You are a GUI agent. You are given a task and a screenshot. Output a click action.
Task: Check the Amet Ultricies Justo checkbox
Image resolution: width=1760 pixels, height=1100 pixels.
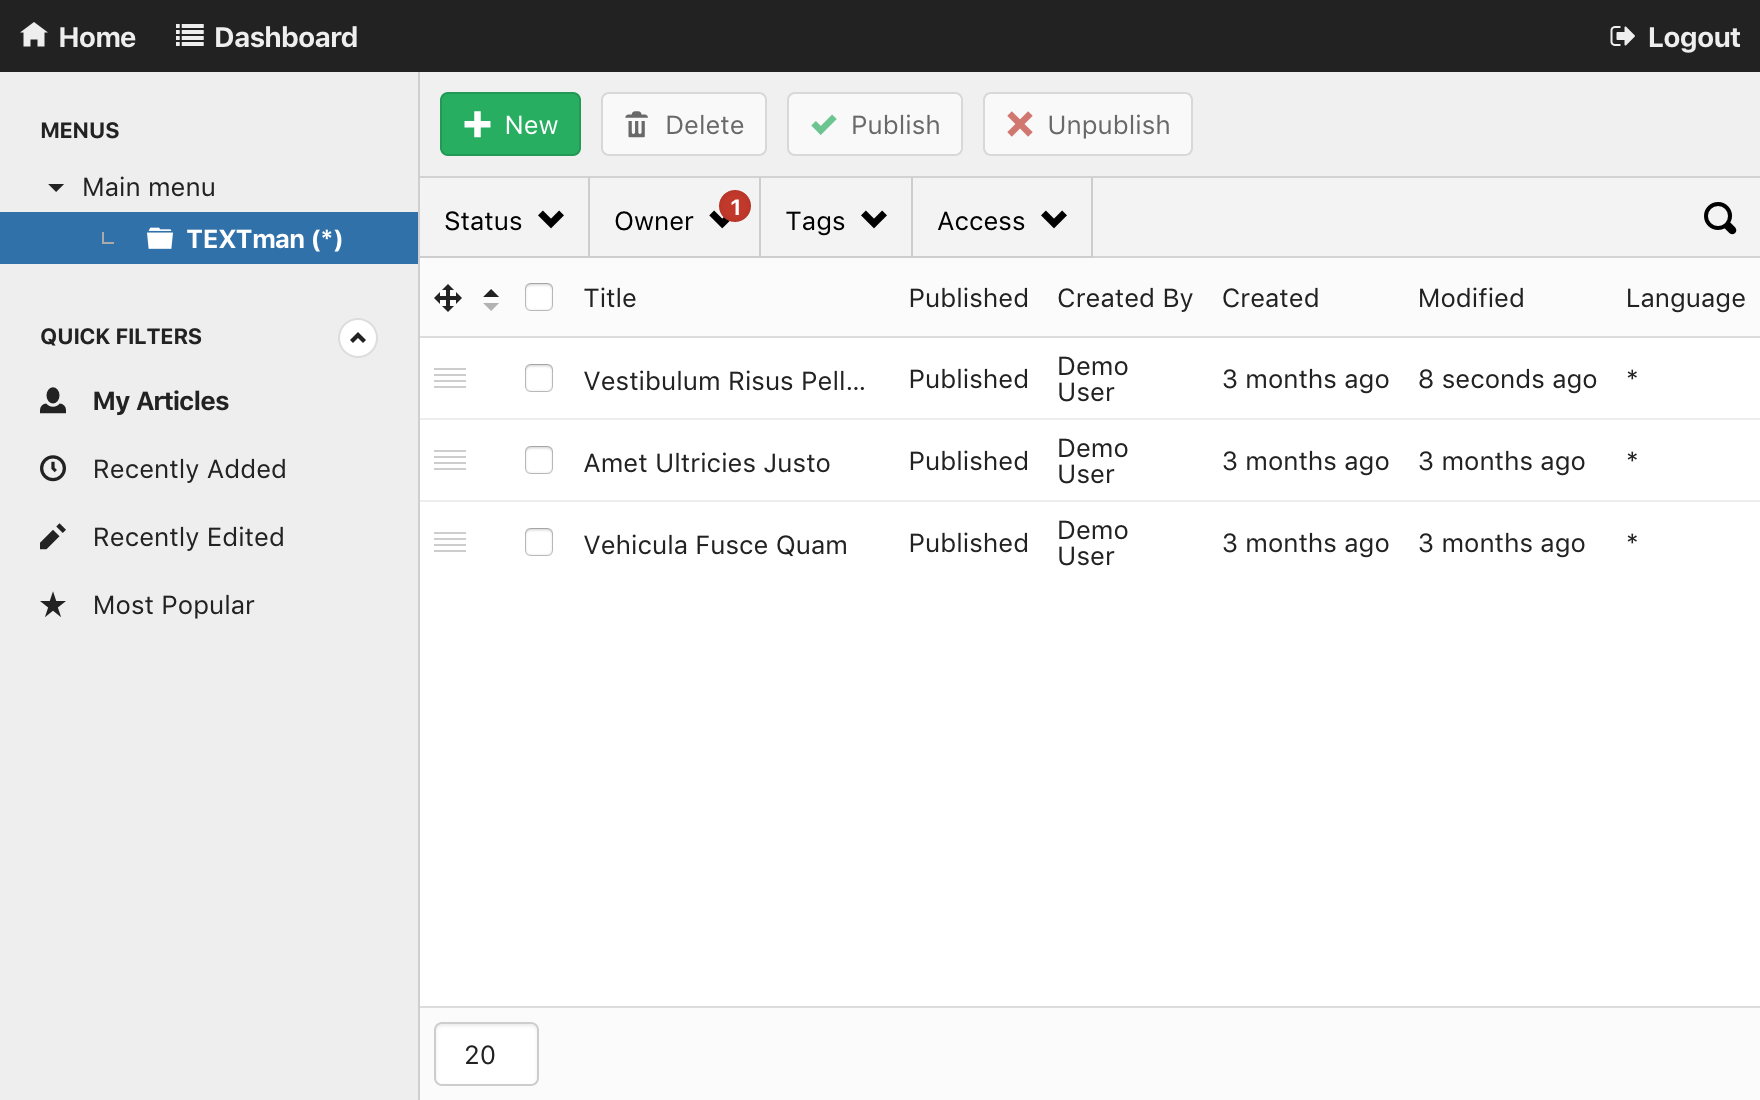tap(539, 460)
